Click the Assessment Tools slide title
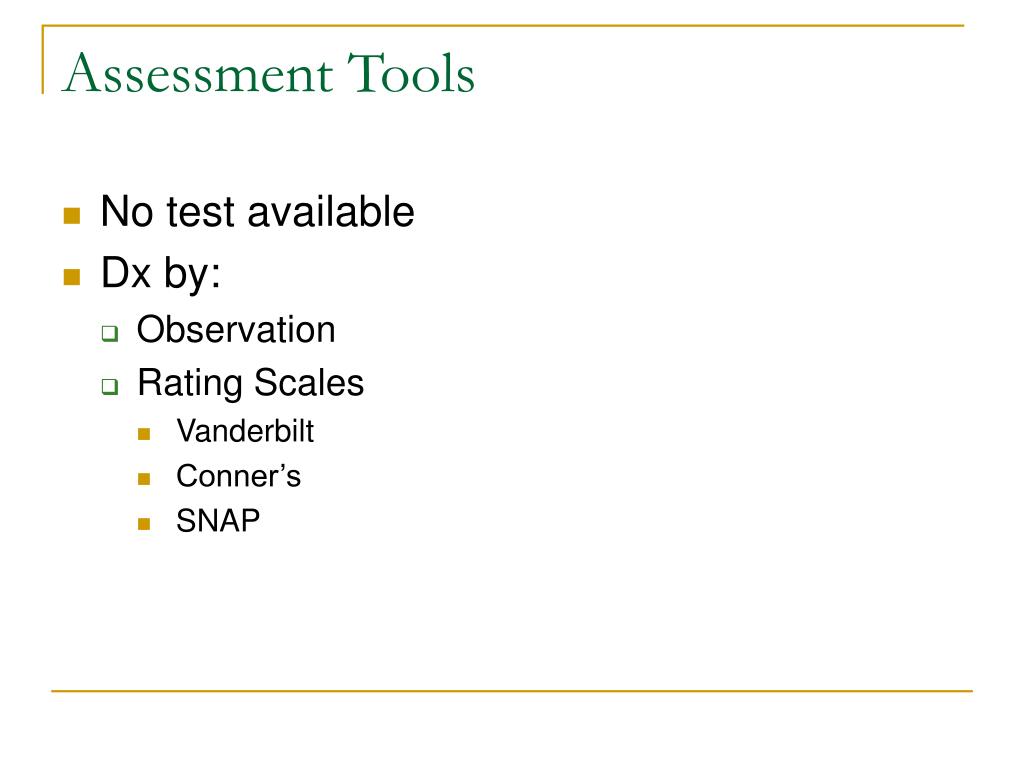Screen dimensions: 1024x768 click(x=268, y=73)
